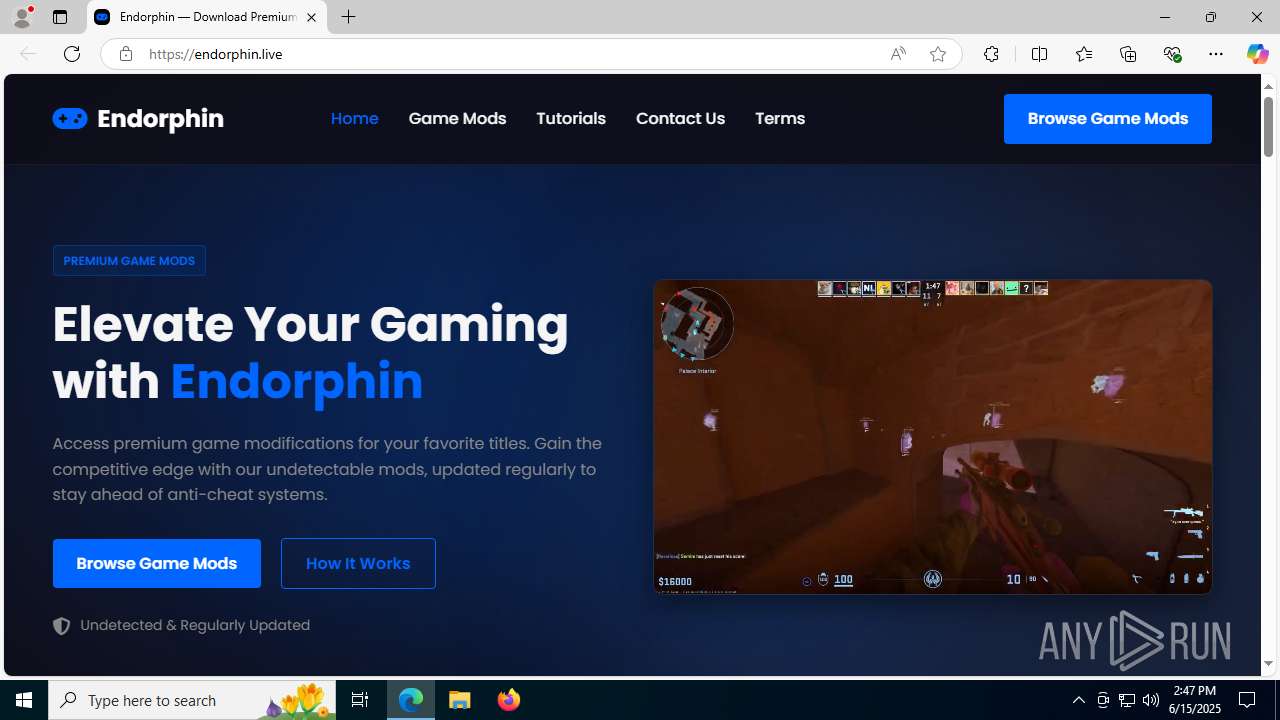Click the PREMIUM GAME MODS badge
Screen dimensions: 1280x720
pyautogui.click(x=129, y=260)
